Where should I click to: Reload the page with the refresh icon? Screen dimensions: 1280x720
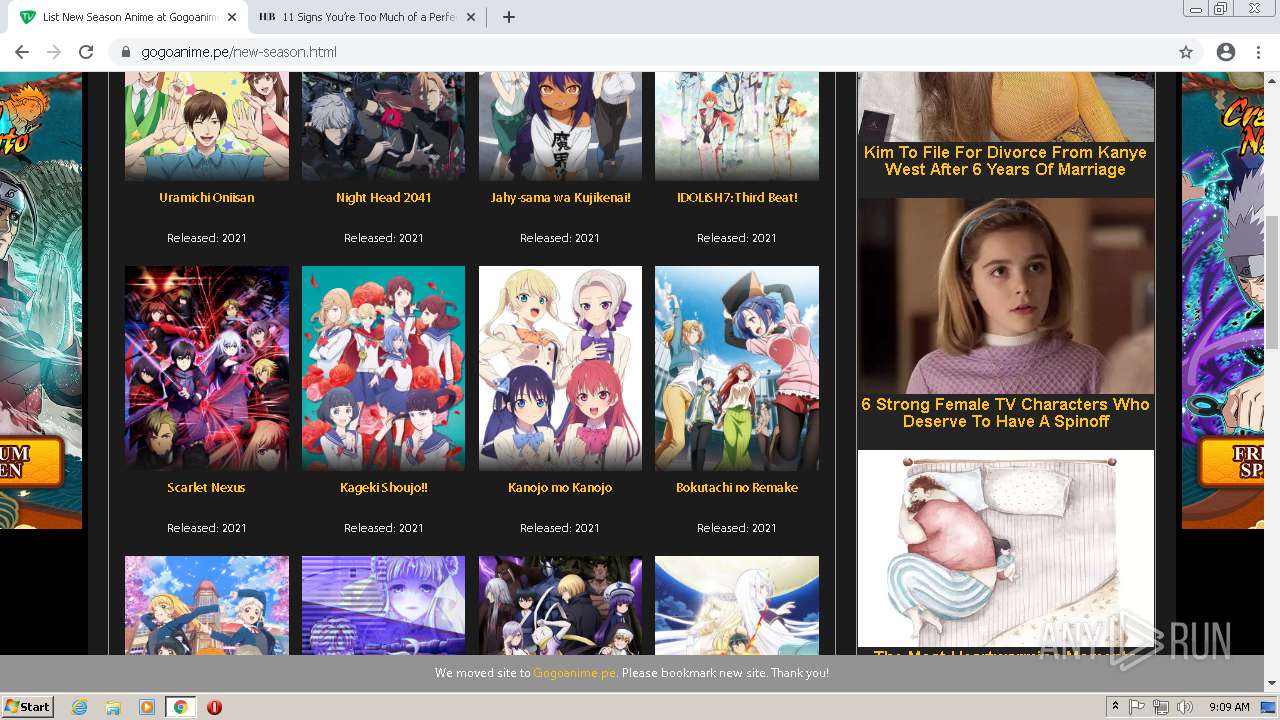click(86, 52)
